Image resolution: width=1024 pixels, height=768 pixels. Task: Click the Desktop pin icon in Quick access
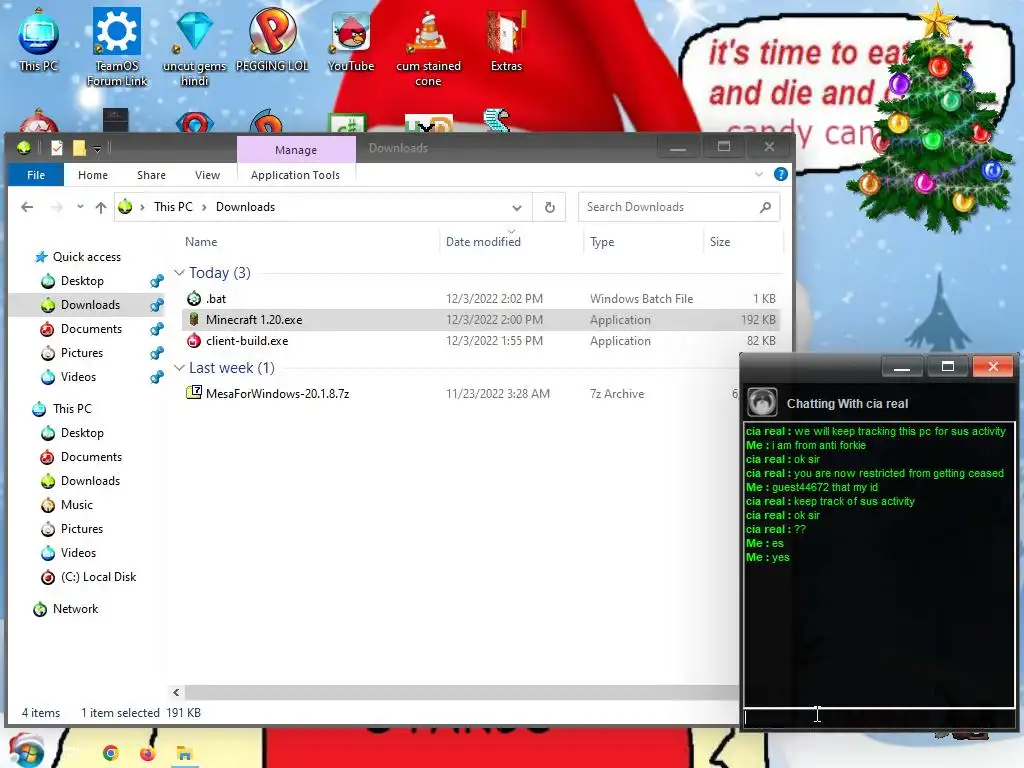[157, 281]
